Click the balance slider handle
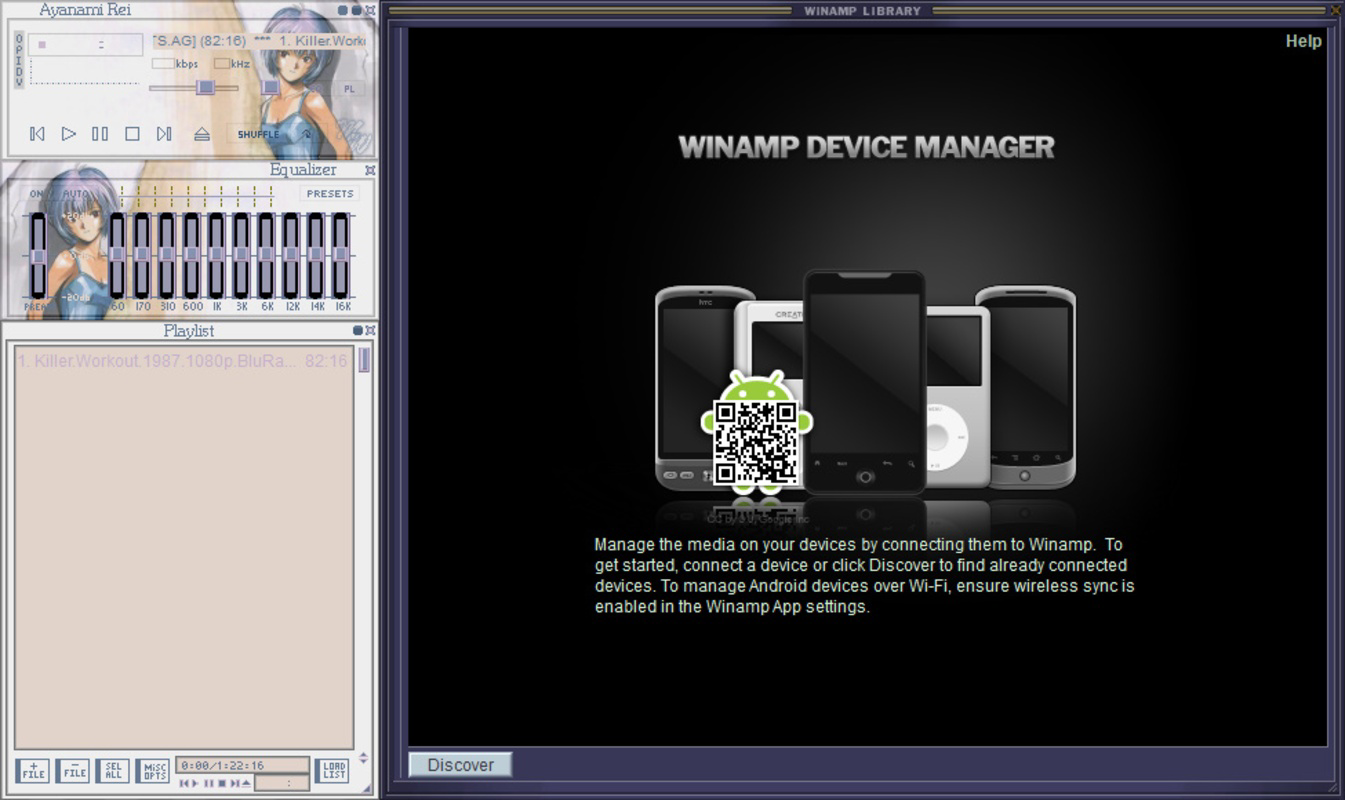 click(x=270, y=87)
